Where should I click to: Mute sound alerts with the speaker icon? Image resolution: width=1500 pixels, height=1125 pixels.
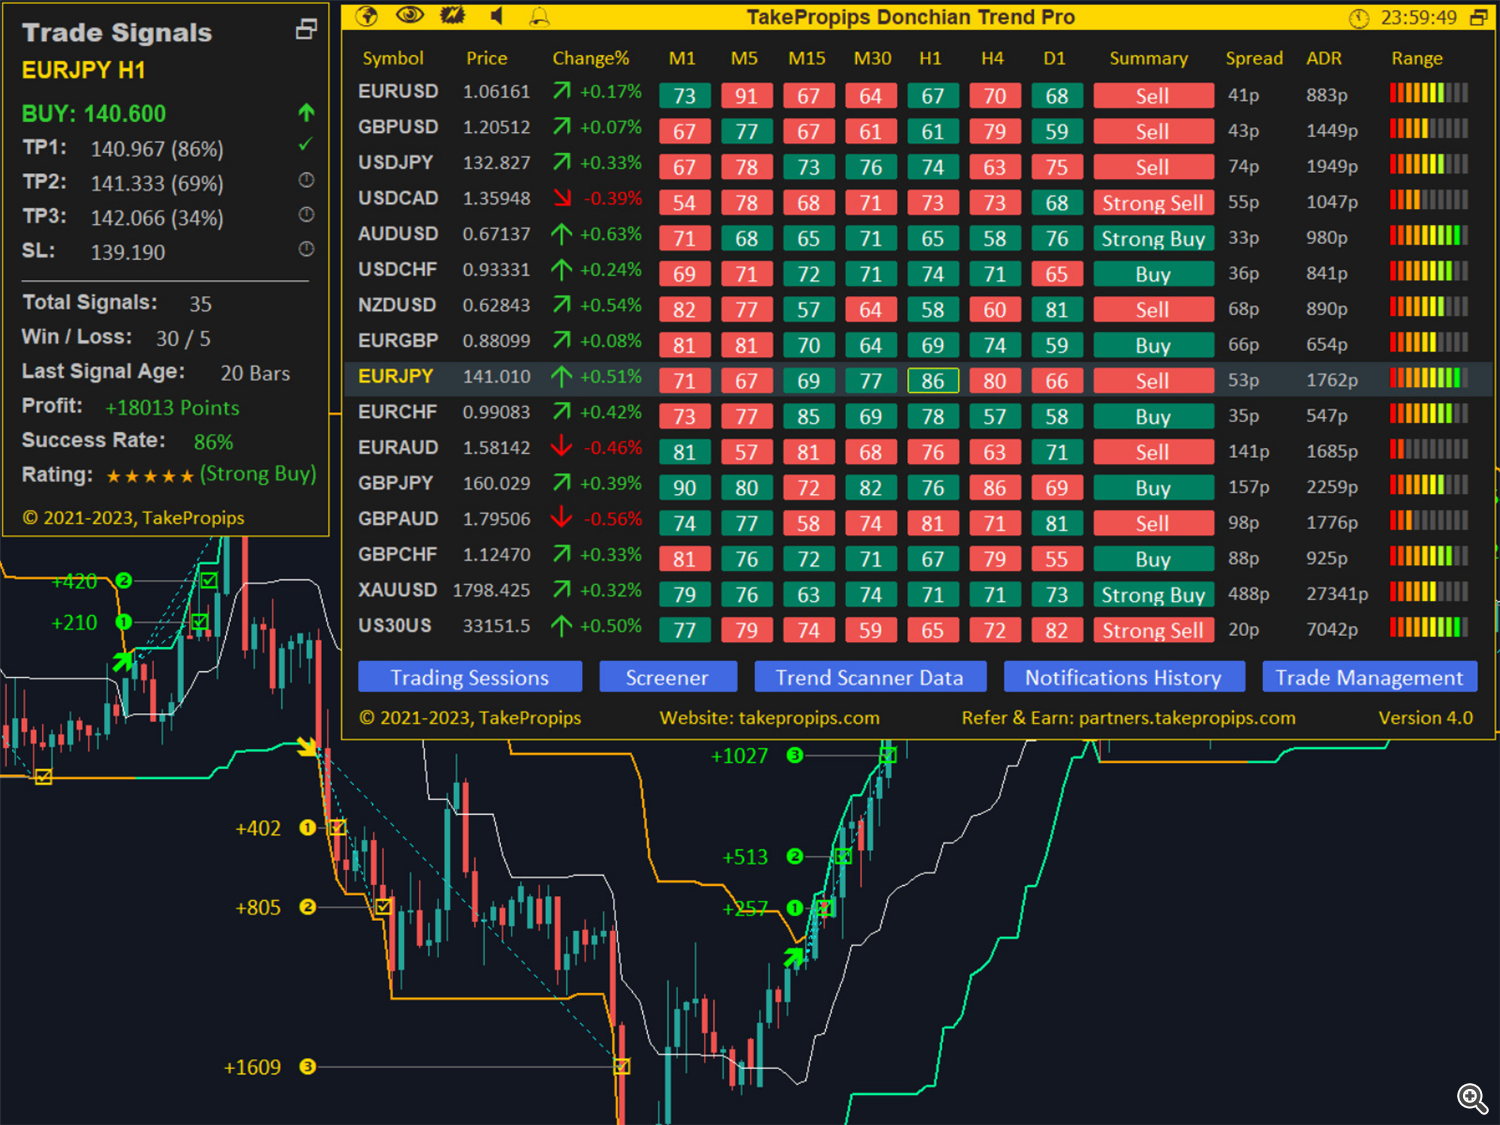(x=497, y=16)
